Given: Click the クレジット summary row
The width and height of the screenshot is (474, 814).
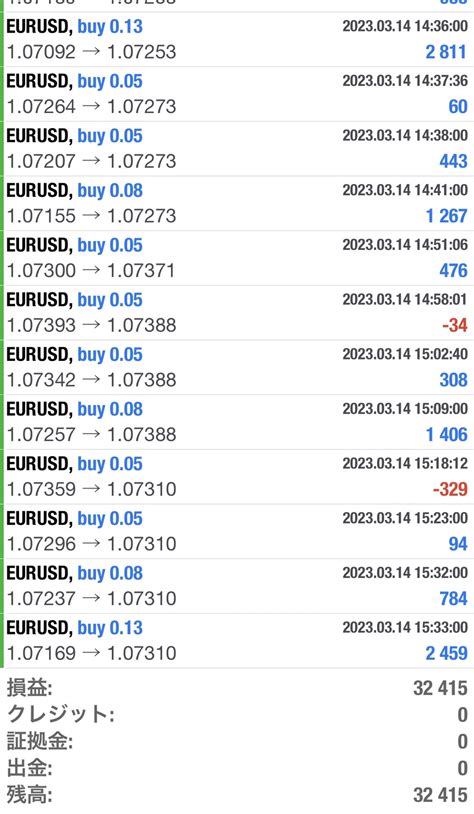Looking at the screenshot, I should (x=237, y=715).
